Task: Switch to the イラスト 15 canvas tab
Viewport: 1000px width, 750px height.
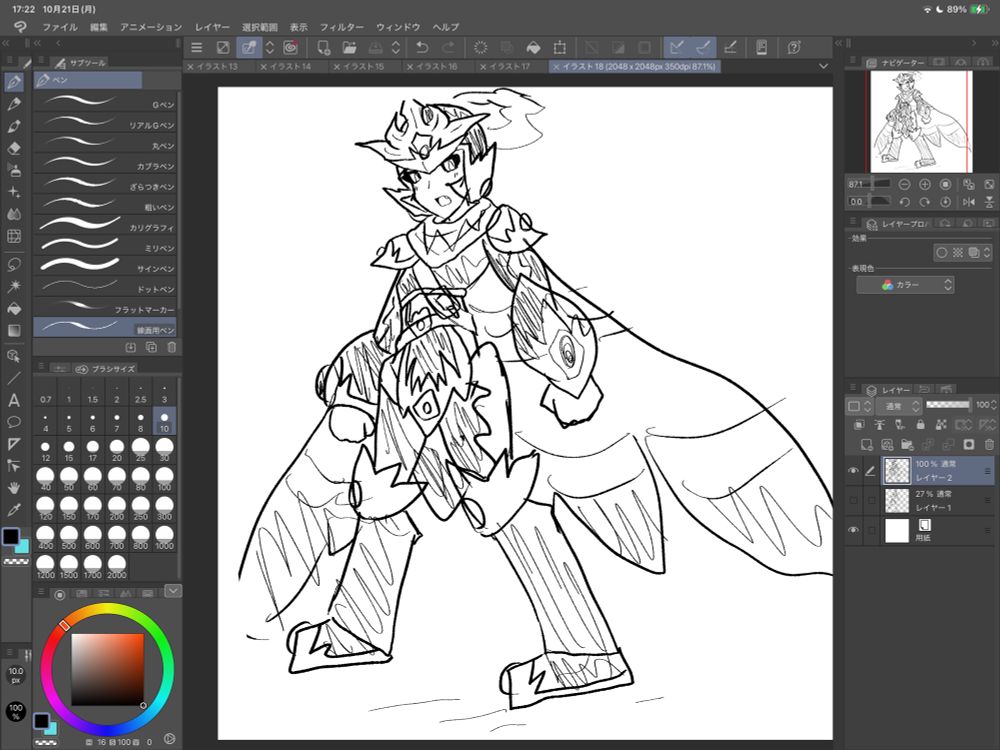Action: (x=365, y=66)
